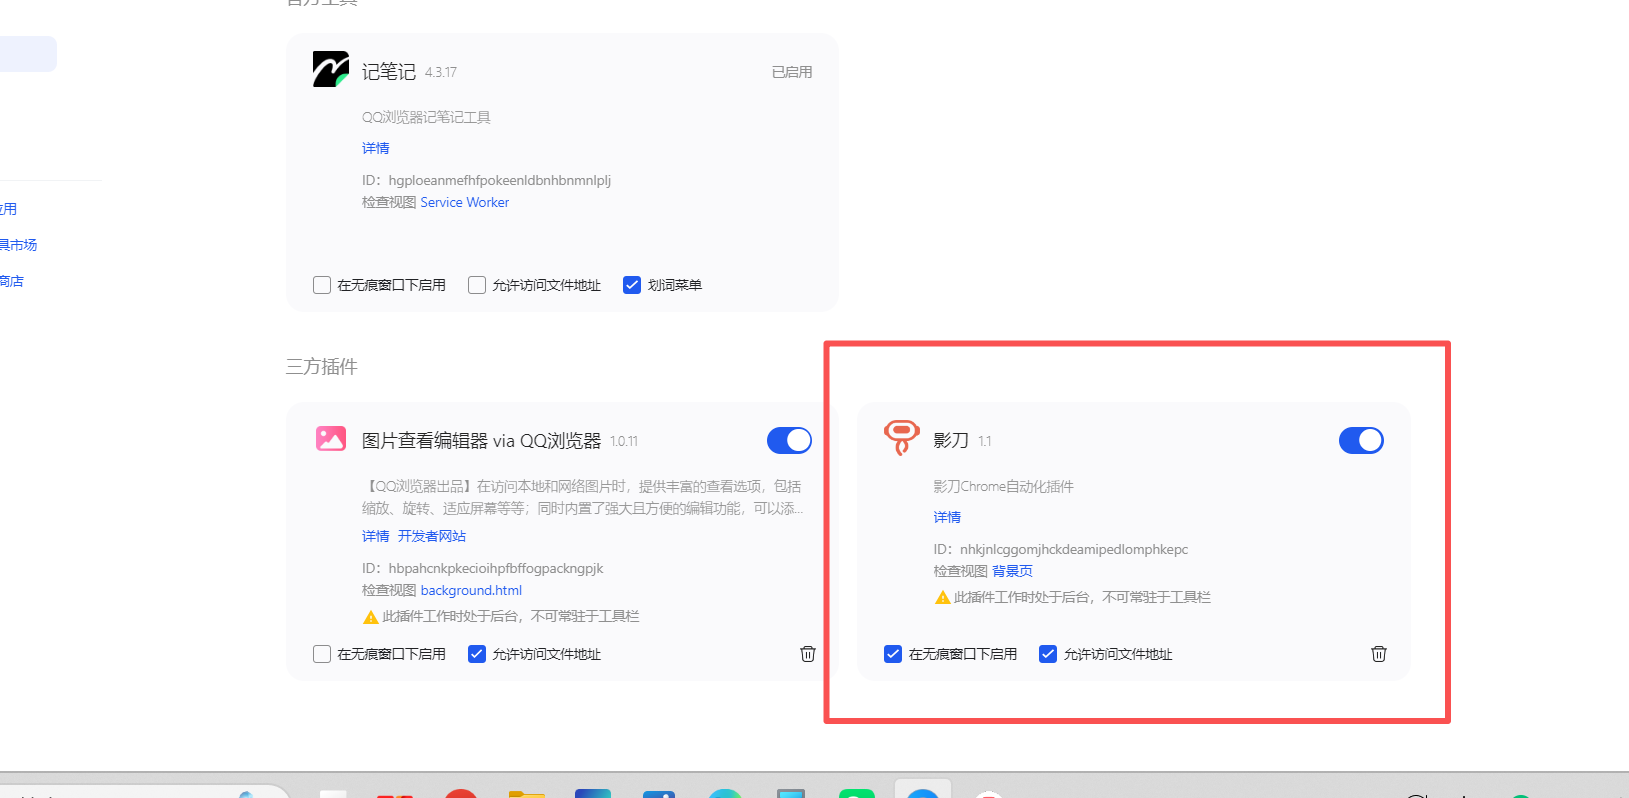Check 允许访问文件地址 for 记笔记

click(477, 285)
